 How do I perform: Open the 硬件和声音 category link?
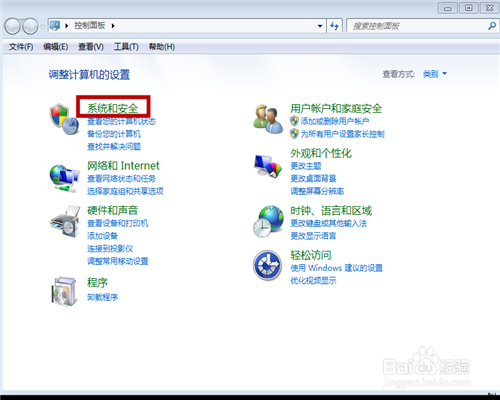(113, 210)
